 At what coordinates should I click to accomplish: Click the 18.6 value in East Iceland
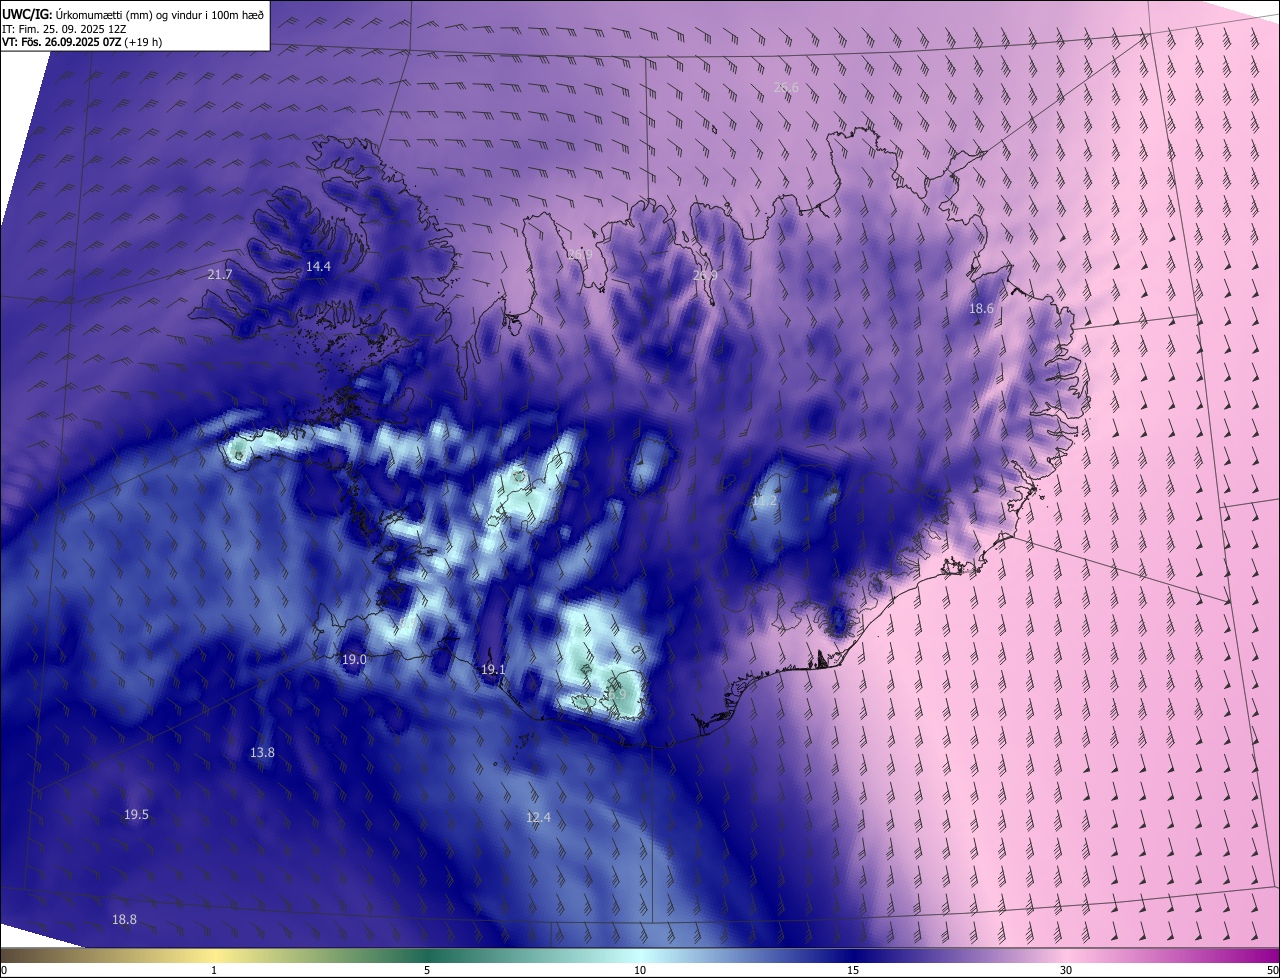981,309
